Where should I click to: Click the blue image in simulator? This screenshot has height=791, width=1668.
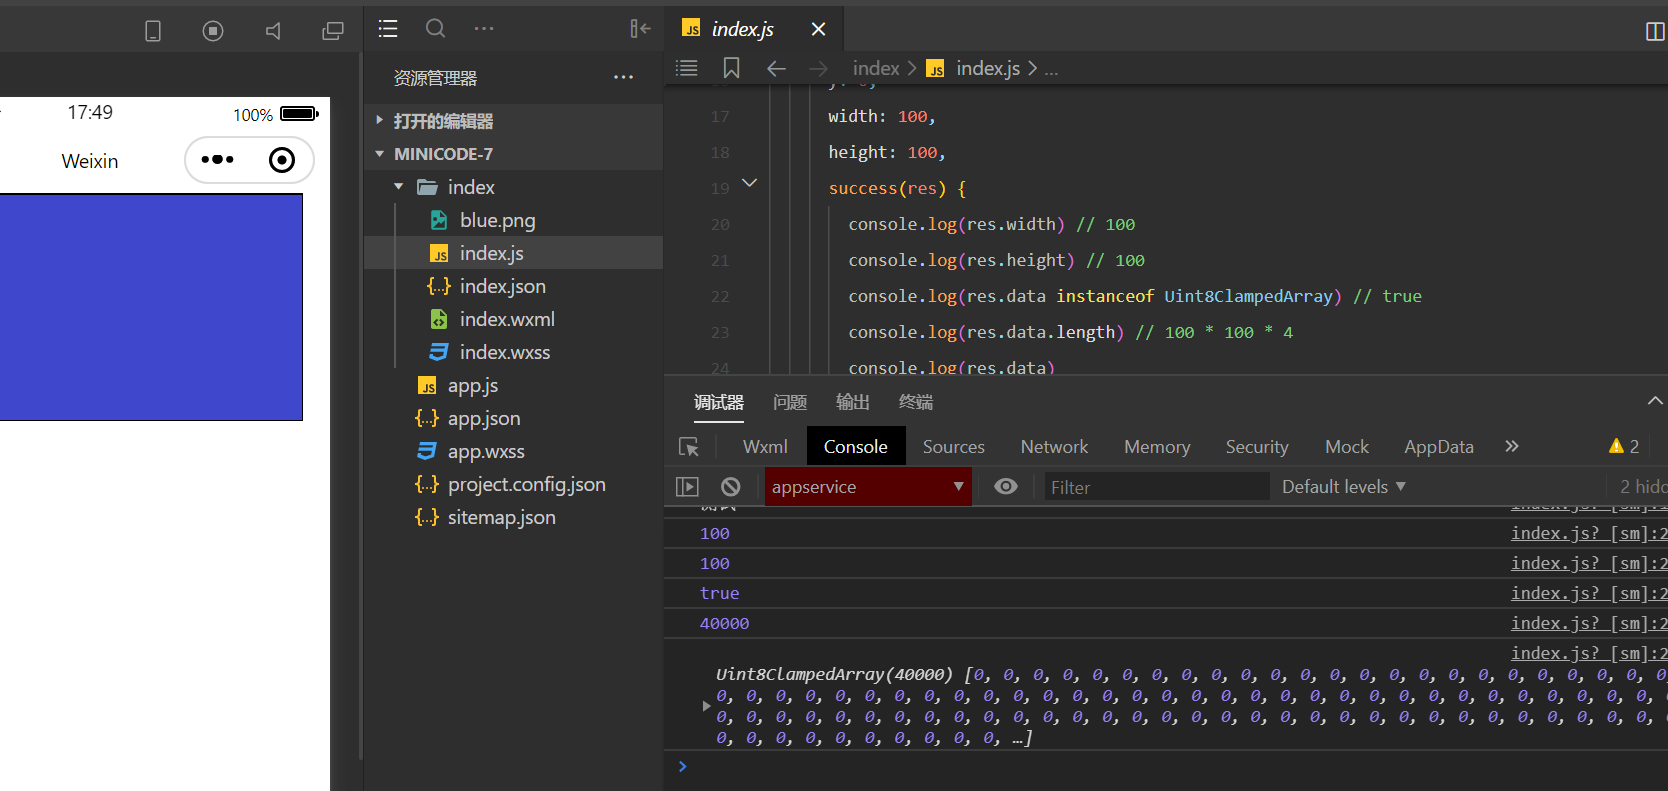coord(150,307)
